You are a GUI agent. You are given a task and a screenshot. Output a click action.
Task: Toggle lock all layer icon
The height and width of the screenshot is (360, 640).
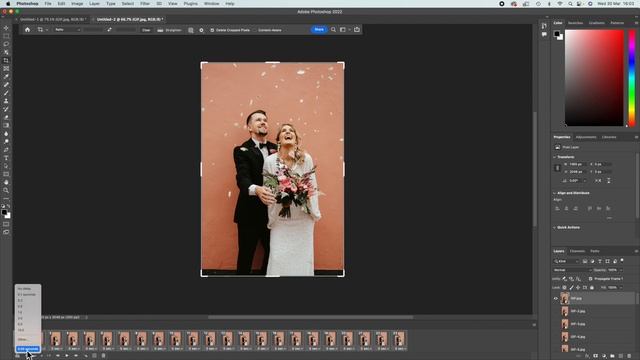pyautogui.click(x=592, y=287)
